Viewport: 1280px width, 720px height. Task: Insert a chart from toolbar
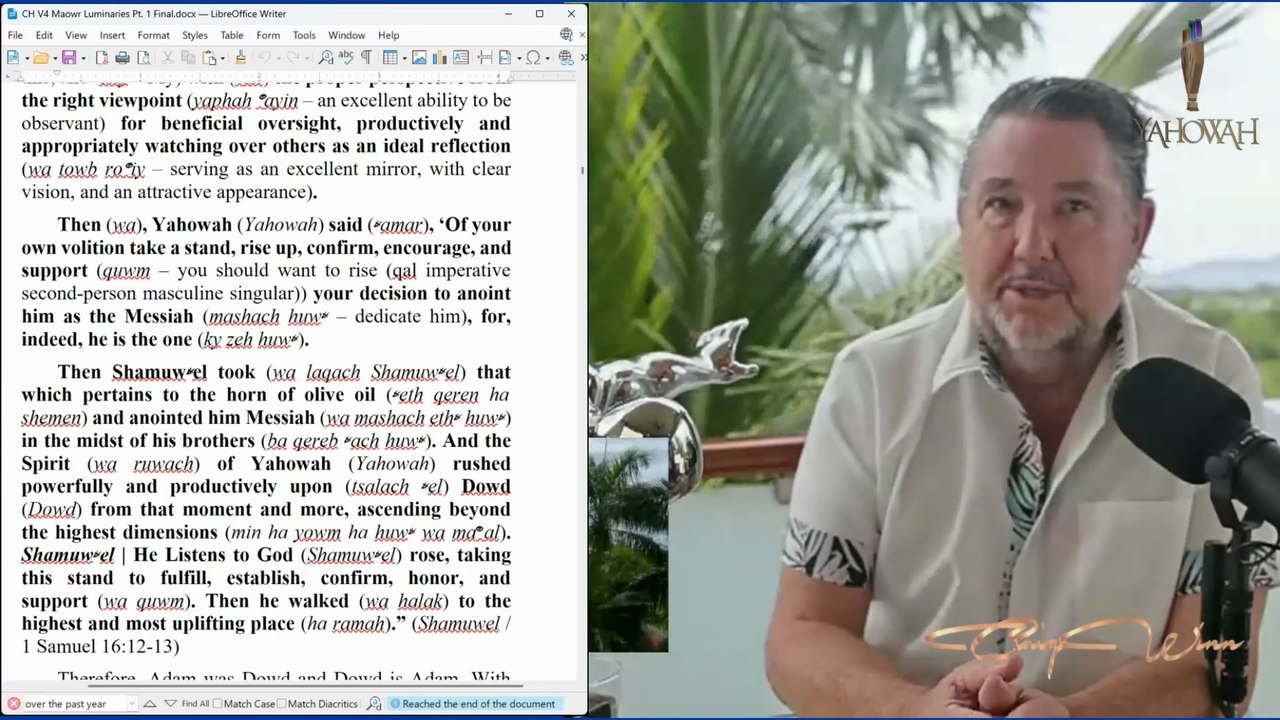point(439,58)
